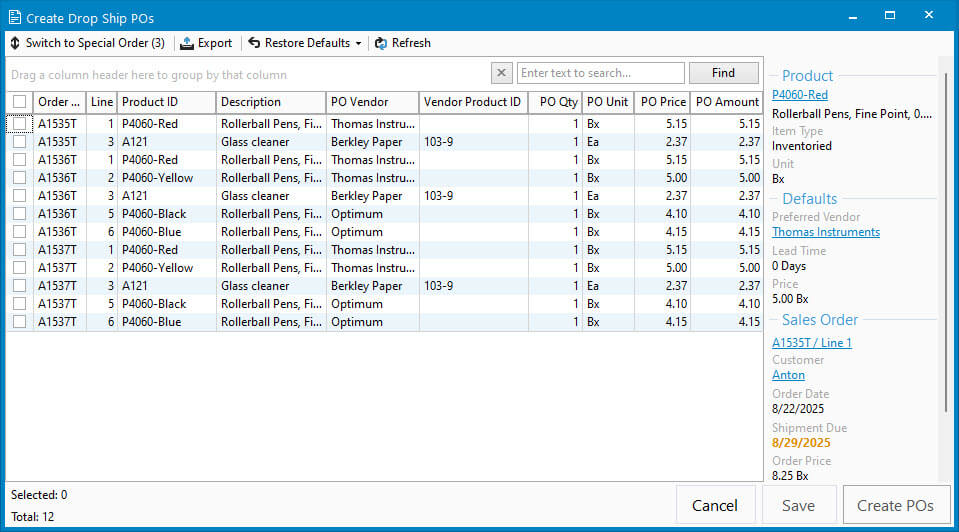Click the shipment due date 8/29/2025
959x532 pixels.
click(801, 443)
